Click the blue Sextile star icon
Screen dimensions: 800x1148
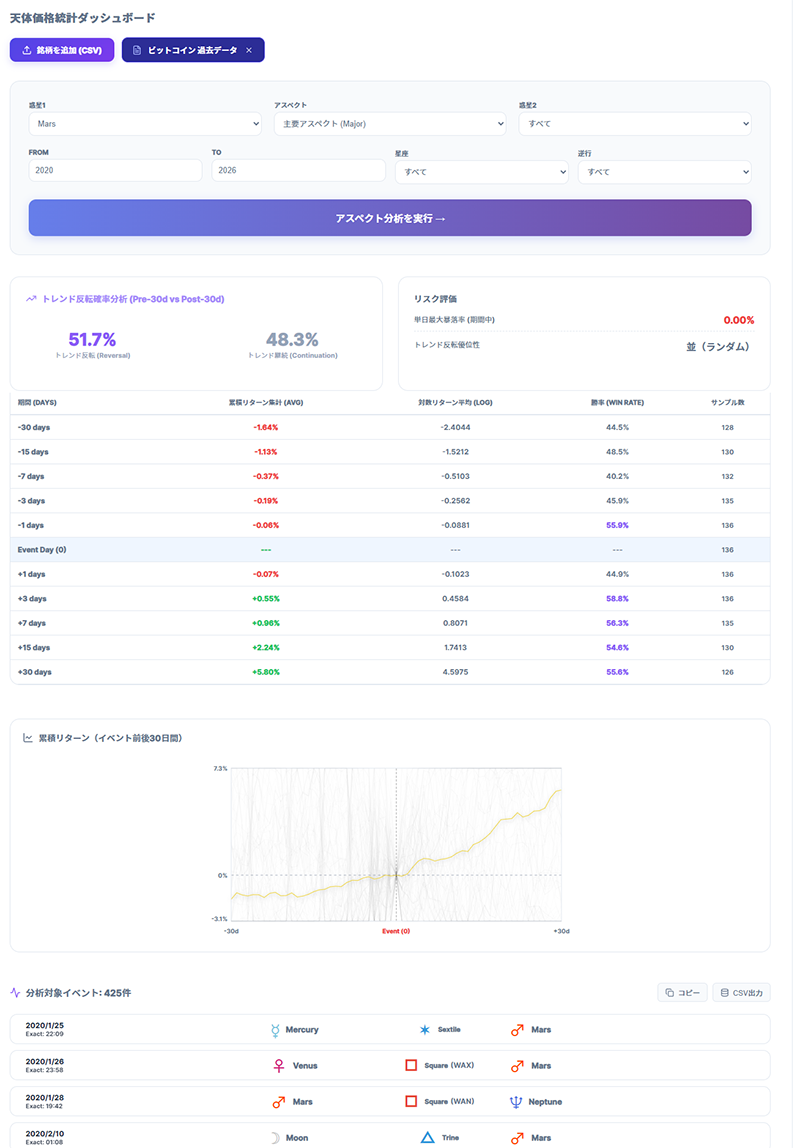tap(425, 1029)
